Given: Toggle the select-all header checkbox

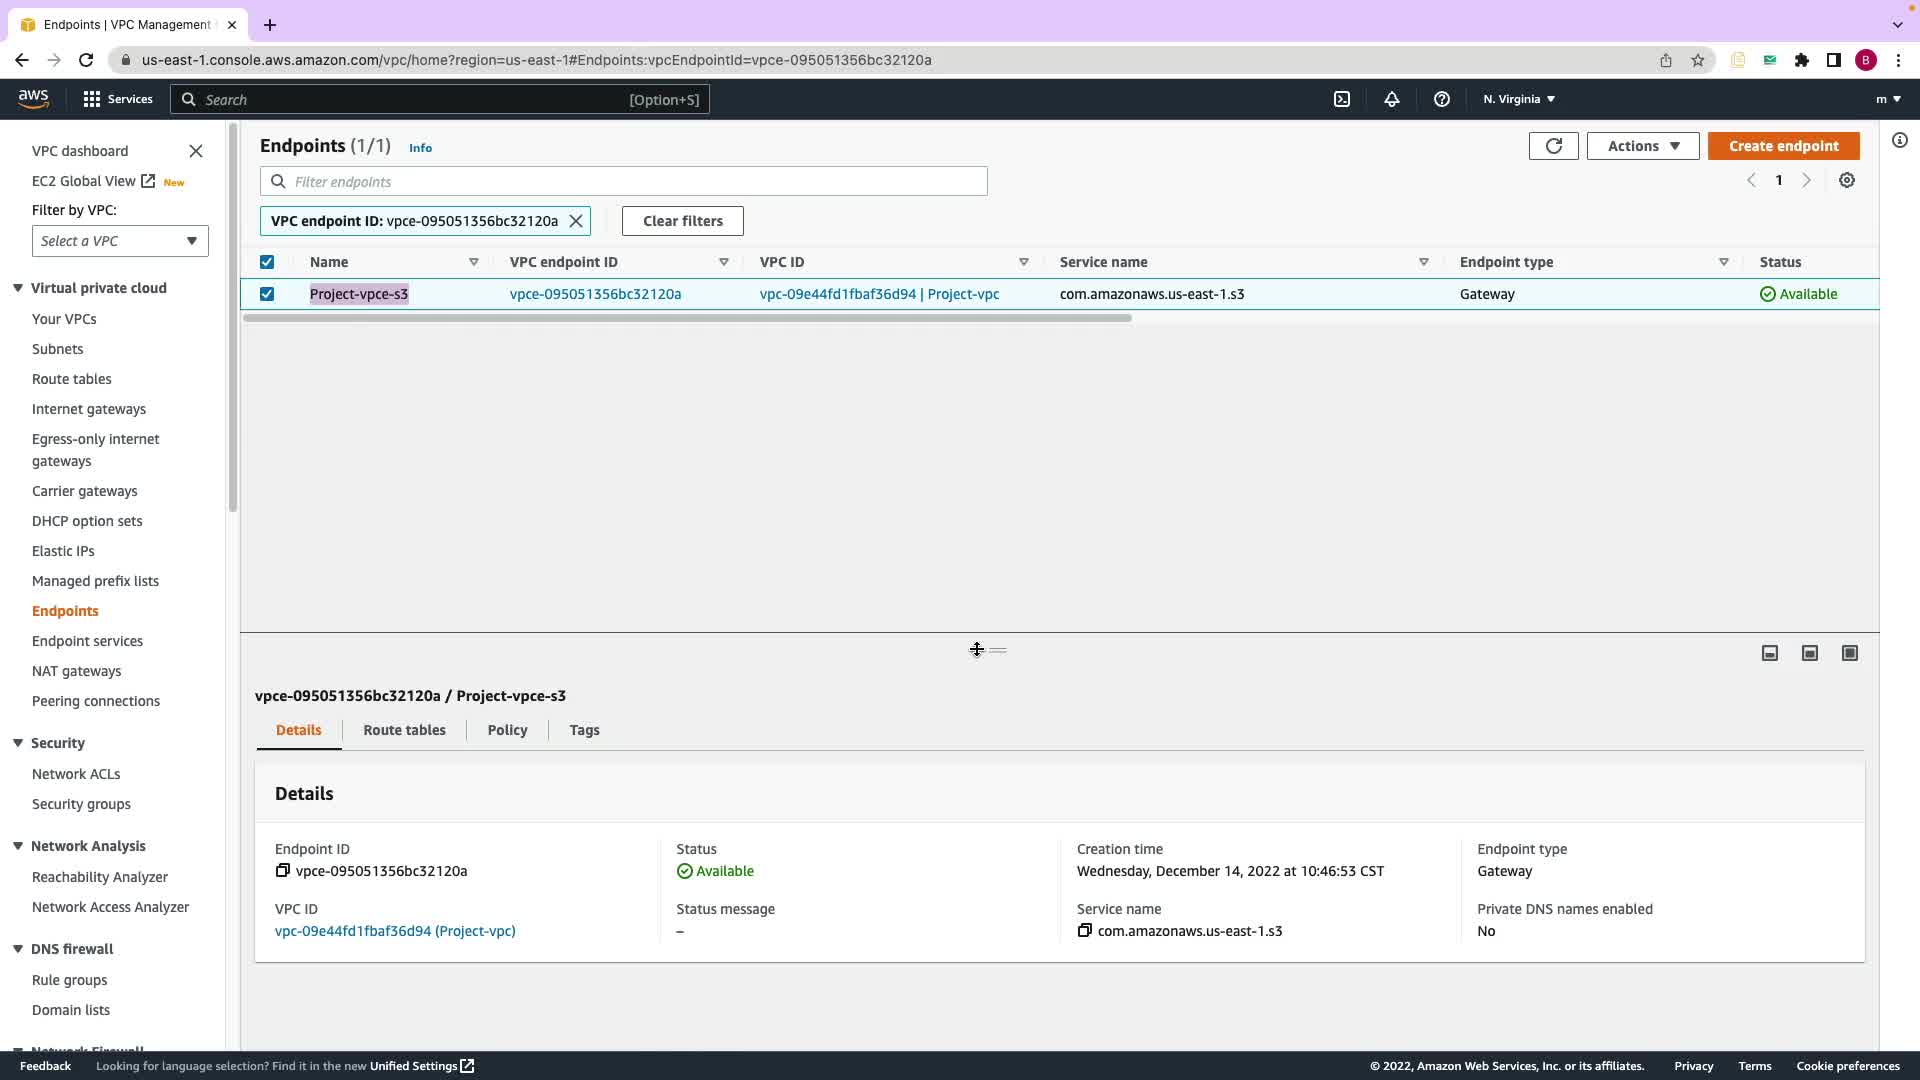Looking at the screenshot, I should click(267, 262).
